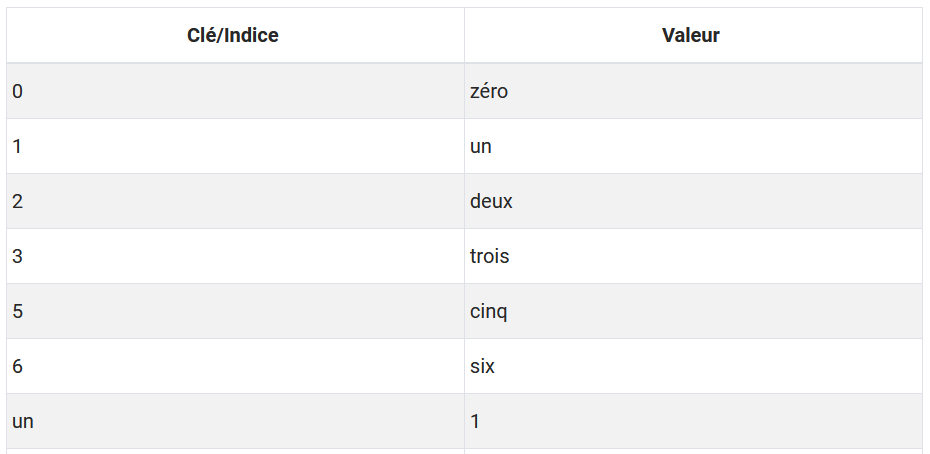Select key cell 1 in Clé/Indice column

[x=17, y=146]
